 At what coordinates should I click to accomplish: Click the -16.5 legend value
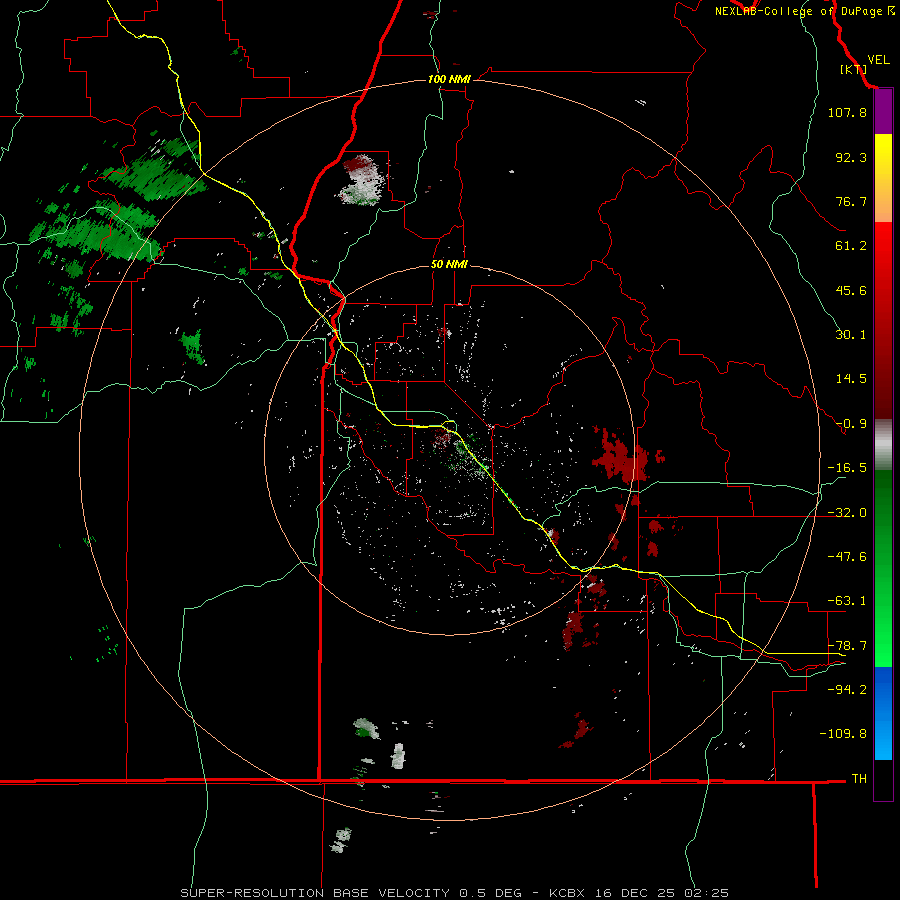coord(847,468)
